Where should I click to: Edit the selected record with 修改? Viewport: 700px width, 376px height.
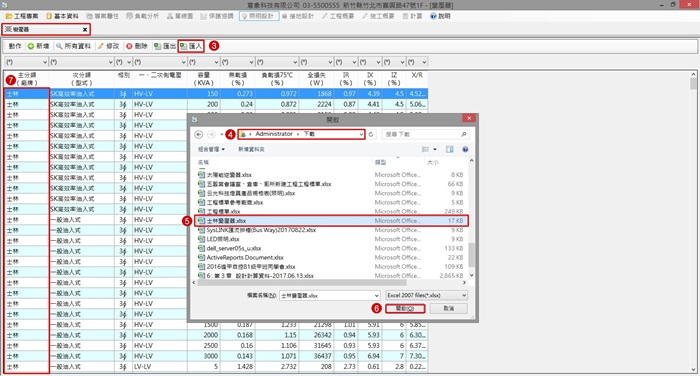[108, 46]
